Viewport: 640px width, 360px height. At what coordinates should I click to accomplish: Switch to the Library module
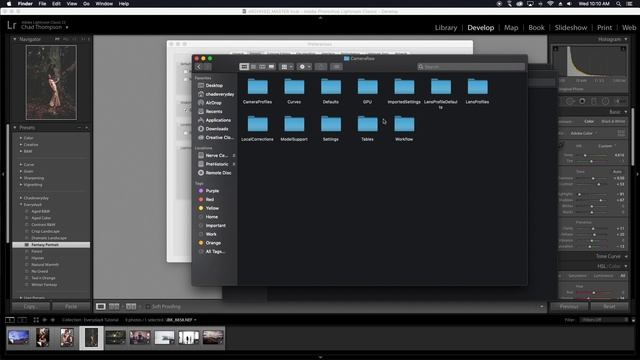point(446,28)
